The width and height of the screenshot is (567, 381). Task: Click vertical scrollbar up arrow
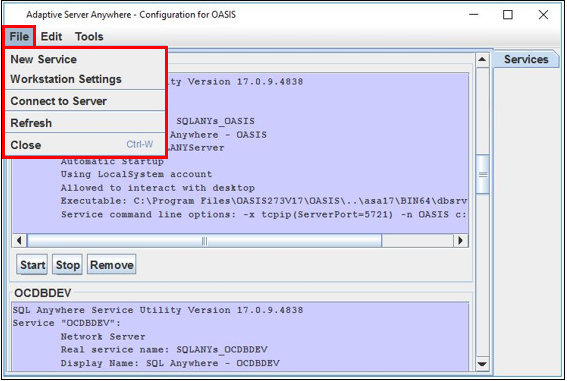pyautogui.click(x=482, y=59)
